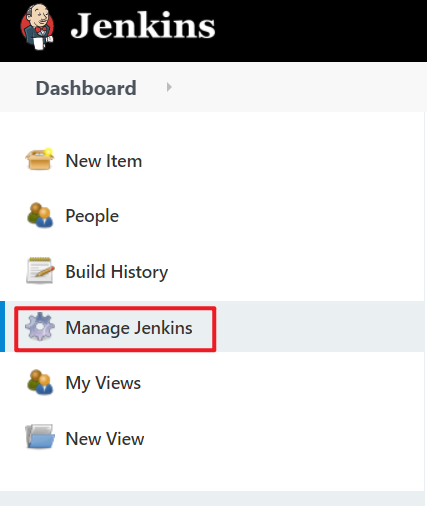Go to the Dashboard breadcrumb
The width and height of the screenshot is (427, 506).
(86, 88)
